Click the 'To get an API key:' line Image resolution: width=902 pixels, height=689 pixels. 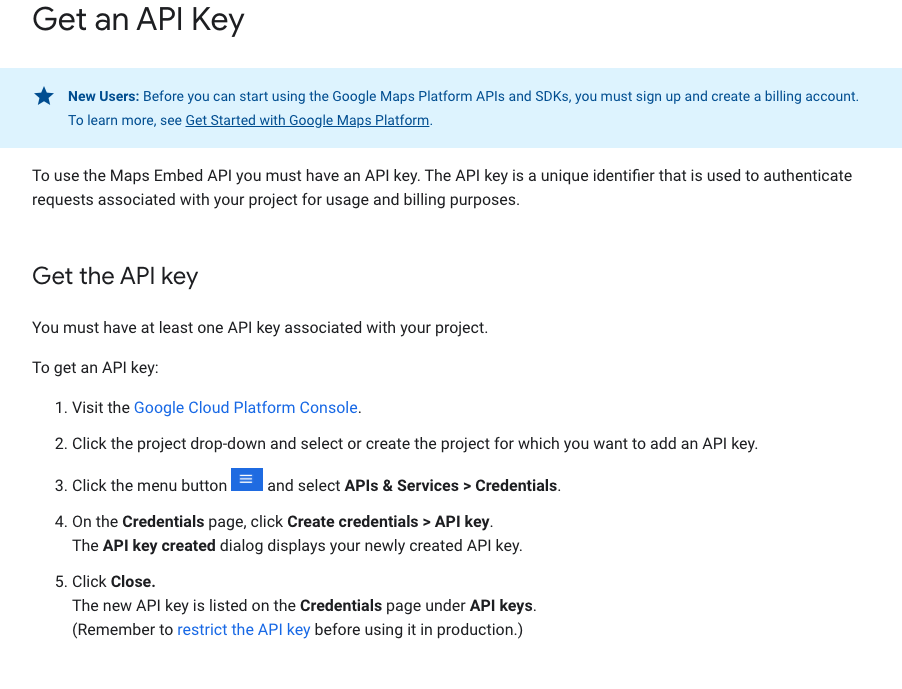pos(95,368)
